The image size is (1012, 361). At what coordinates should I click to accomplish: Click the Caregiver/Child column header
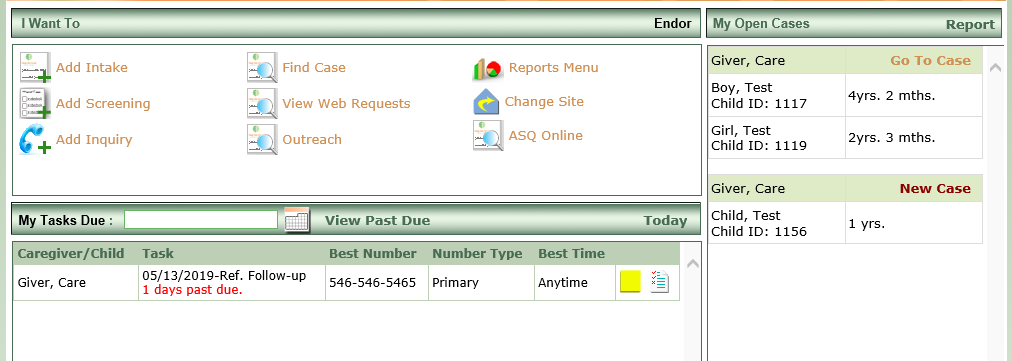pyautogui.click(x=71, y=254)
